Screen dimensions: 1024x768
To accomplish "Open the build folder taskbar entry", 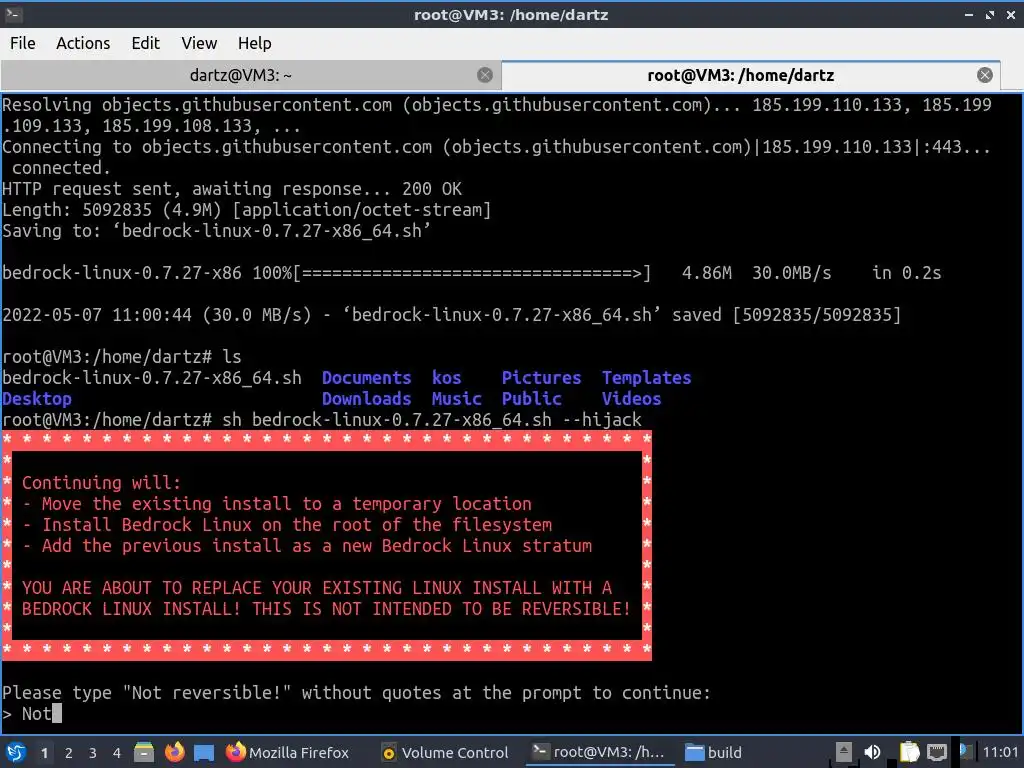I will tap(713, 752).
